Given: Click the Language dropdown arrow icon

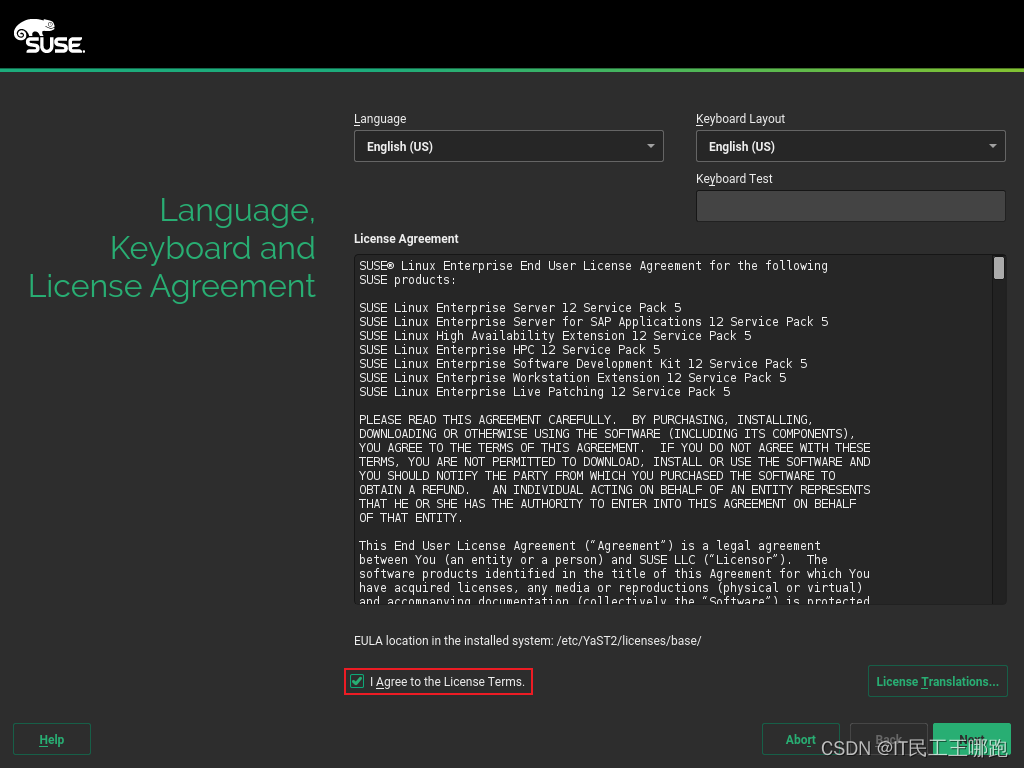Looking at the screenshot, I should point(651,146).
